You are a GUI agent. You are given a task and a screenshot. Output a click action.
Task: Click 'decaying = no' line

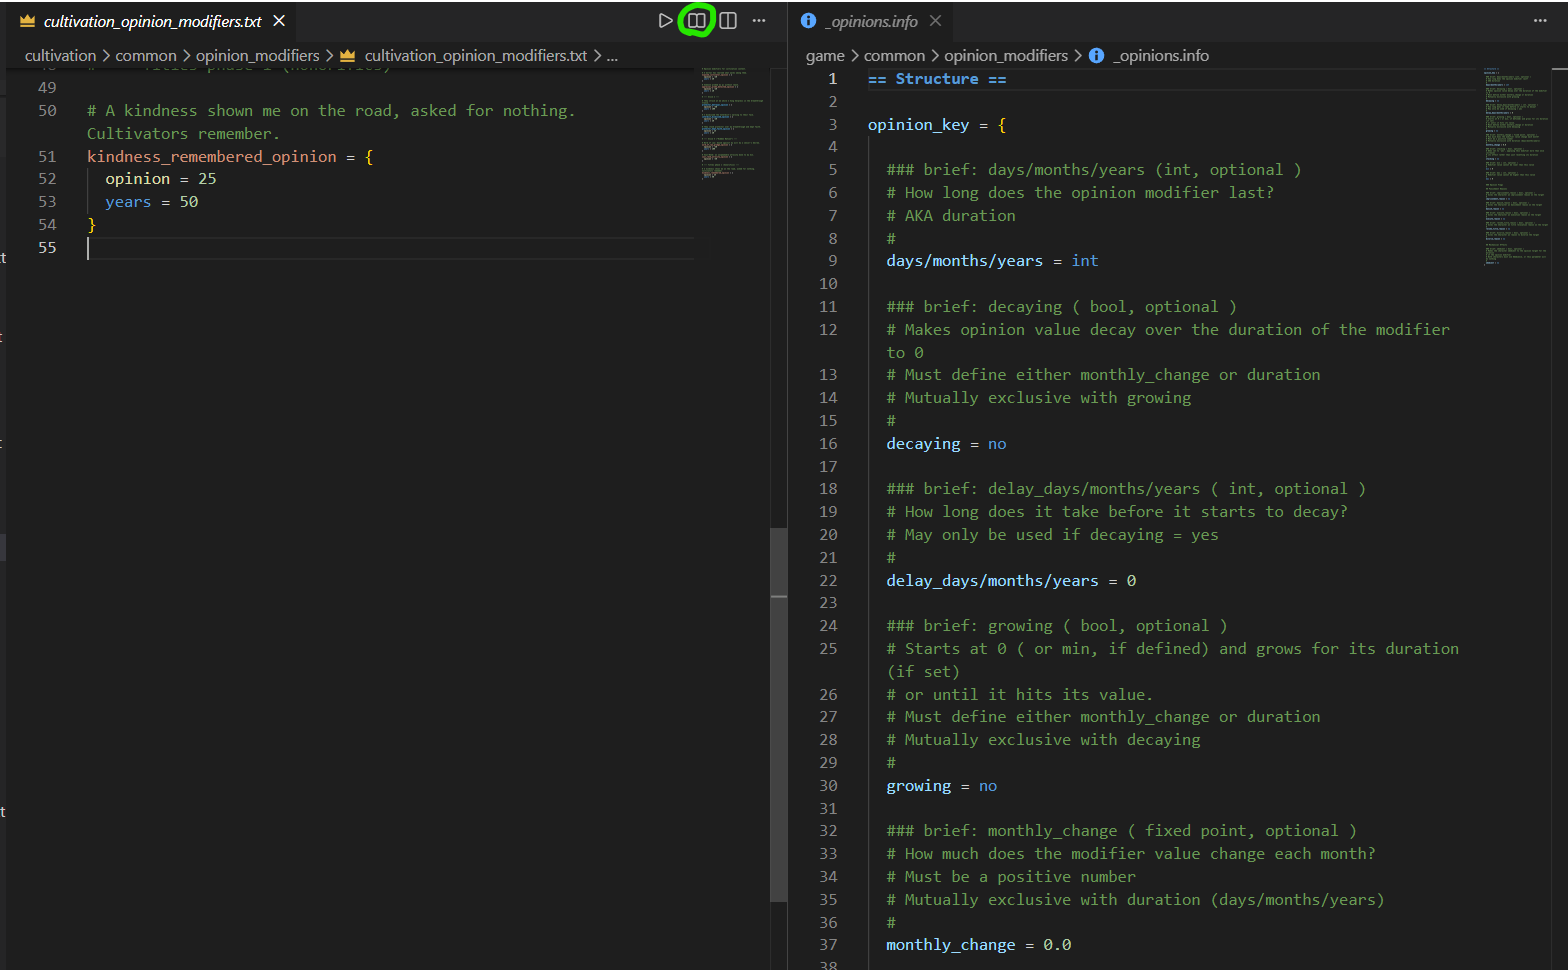pos(946,444)
